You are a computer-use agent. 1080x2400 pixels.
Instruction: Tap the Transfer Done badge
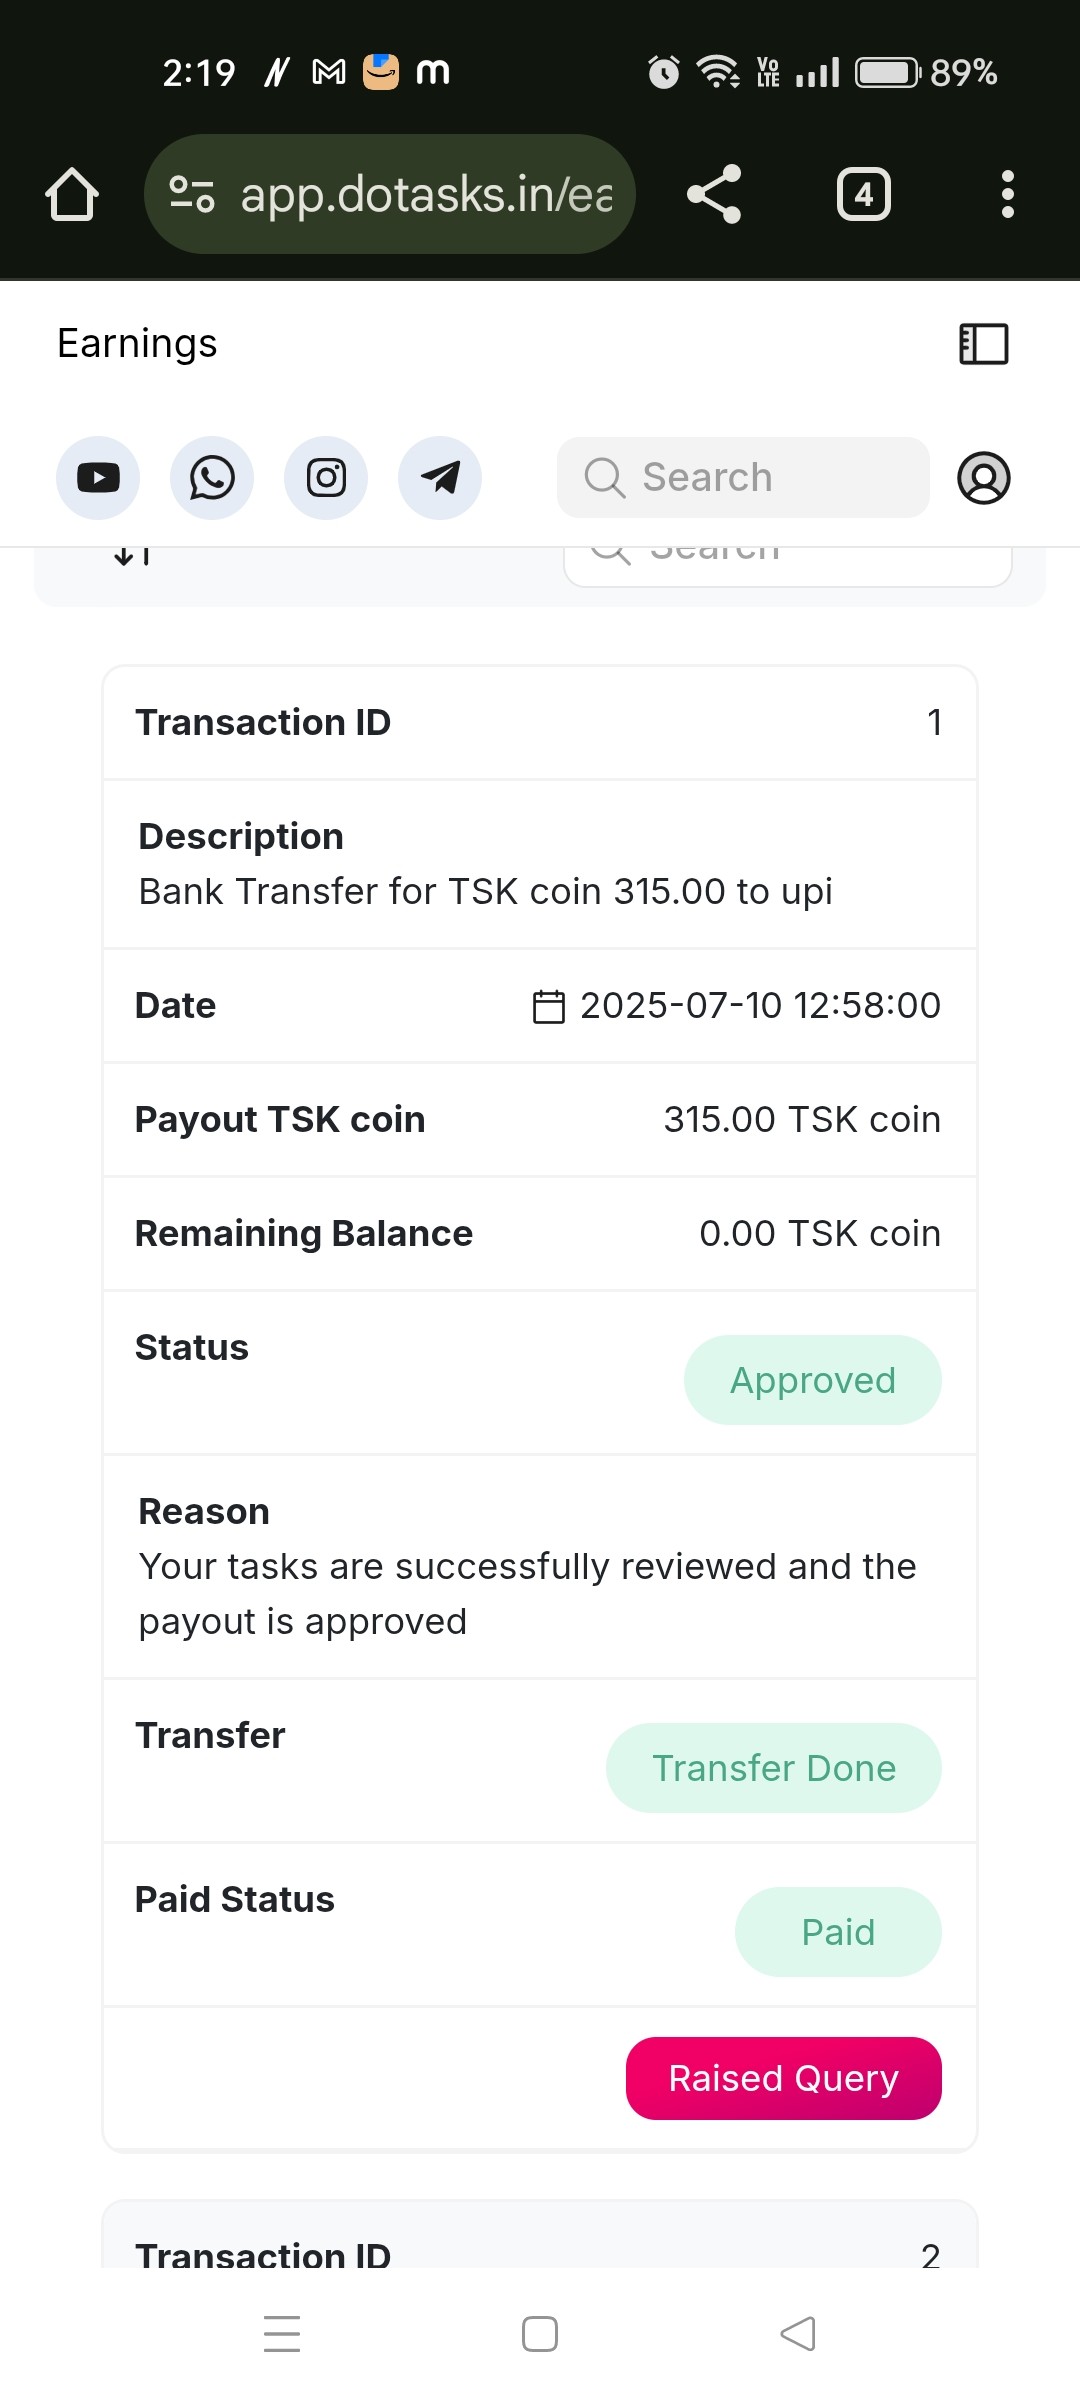774,1768
